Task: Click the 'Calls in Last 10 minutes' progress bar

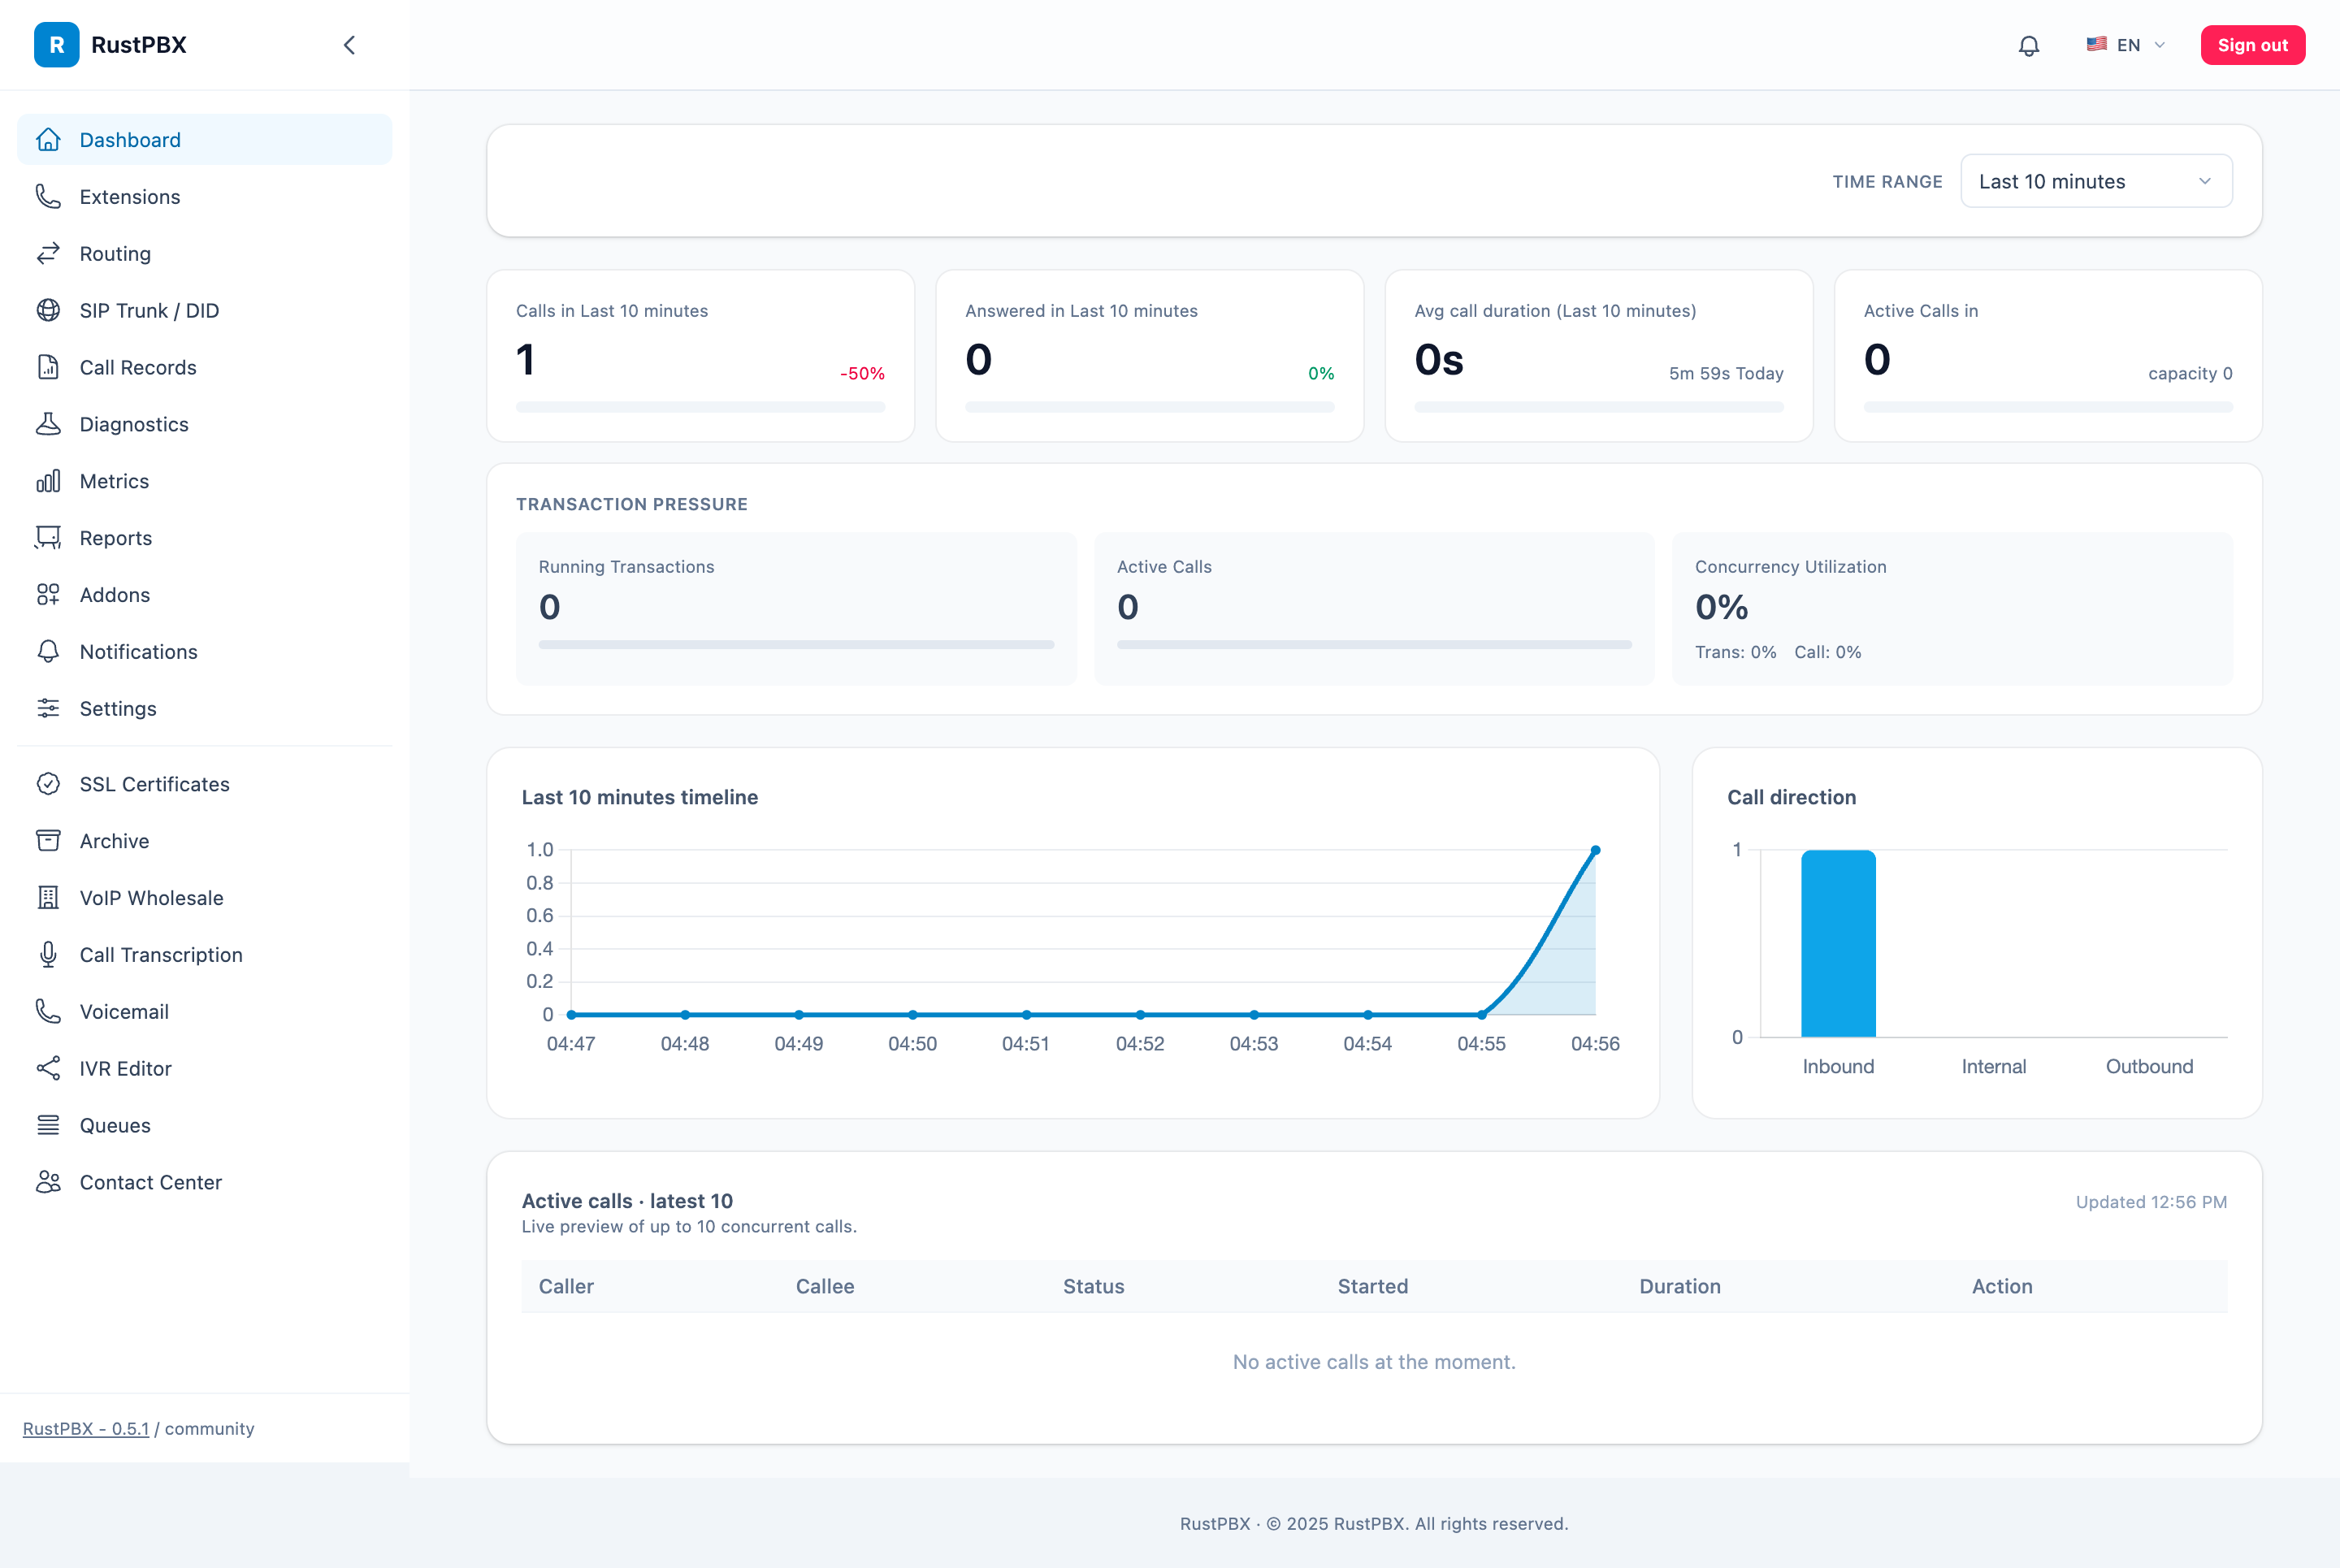Action: pos(700,407)
